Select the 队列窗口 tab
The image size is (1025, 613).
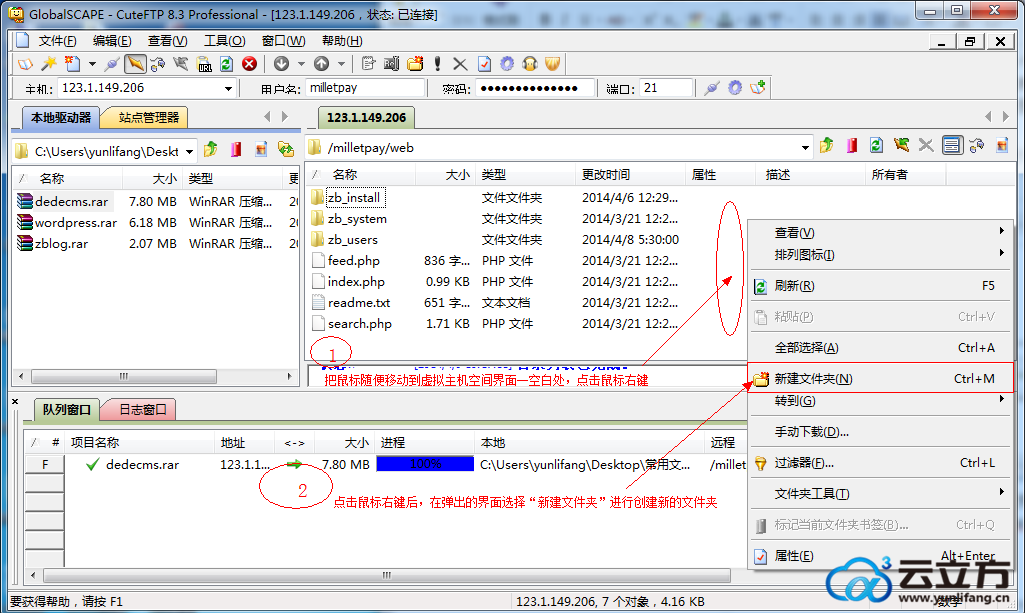pyautogui.click(x=66, y=410)
